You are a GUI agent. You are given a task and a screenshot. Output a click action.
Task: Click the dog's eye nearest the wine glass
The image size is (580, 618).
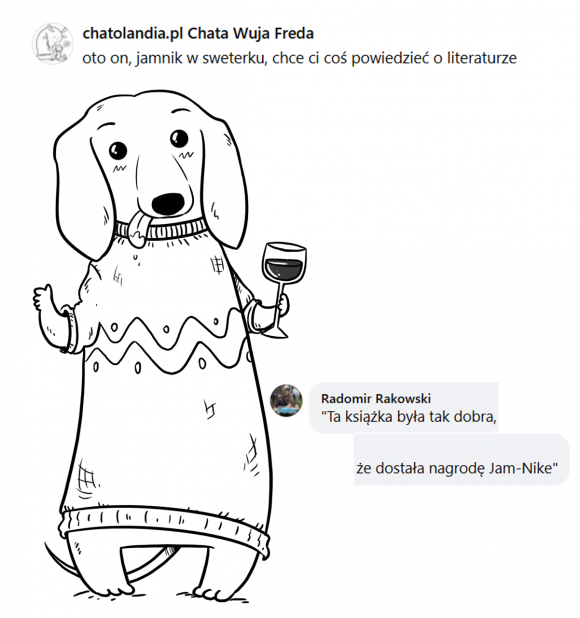click(179, 138)
